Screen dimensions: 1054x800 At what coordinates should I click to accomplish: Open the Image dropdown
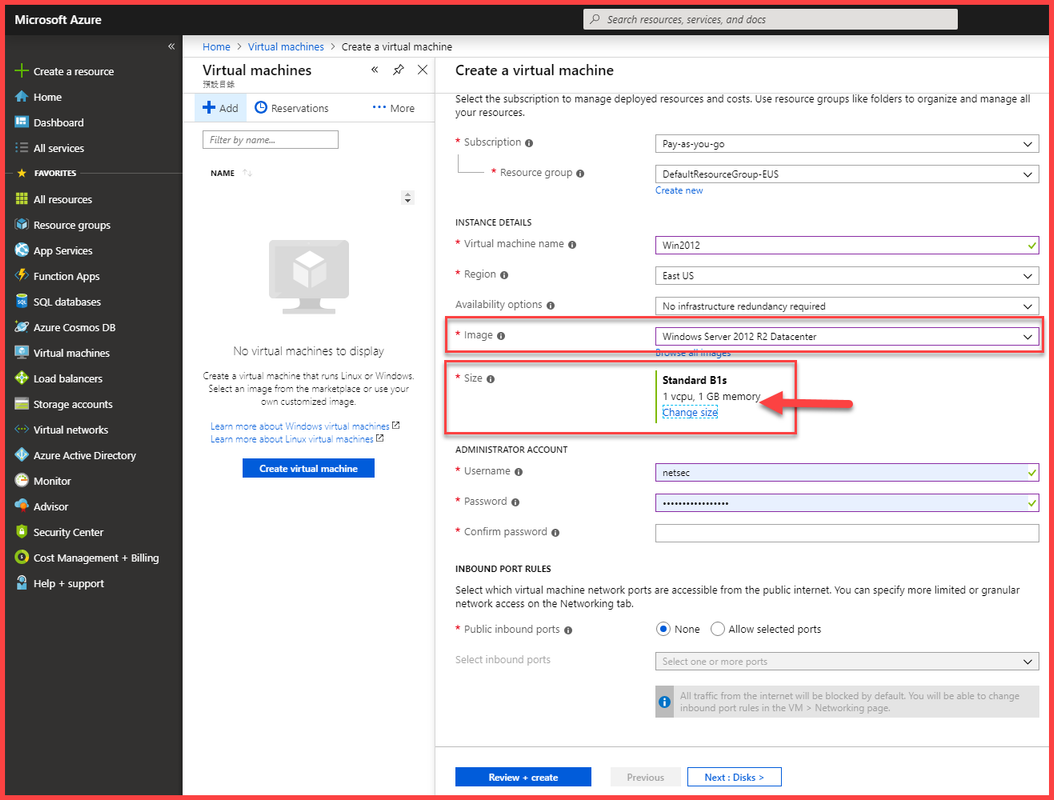[846, 336]
